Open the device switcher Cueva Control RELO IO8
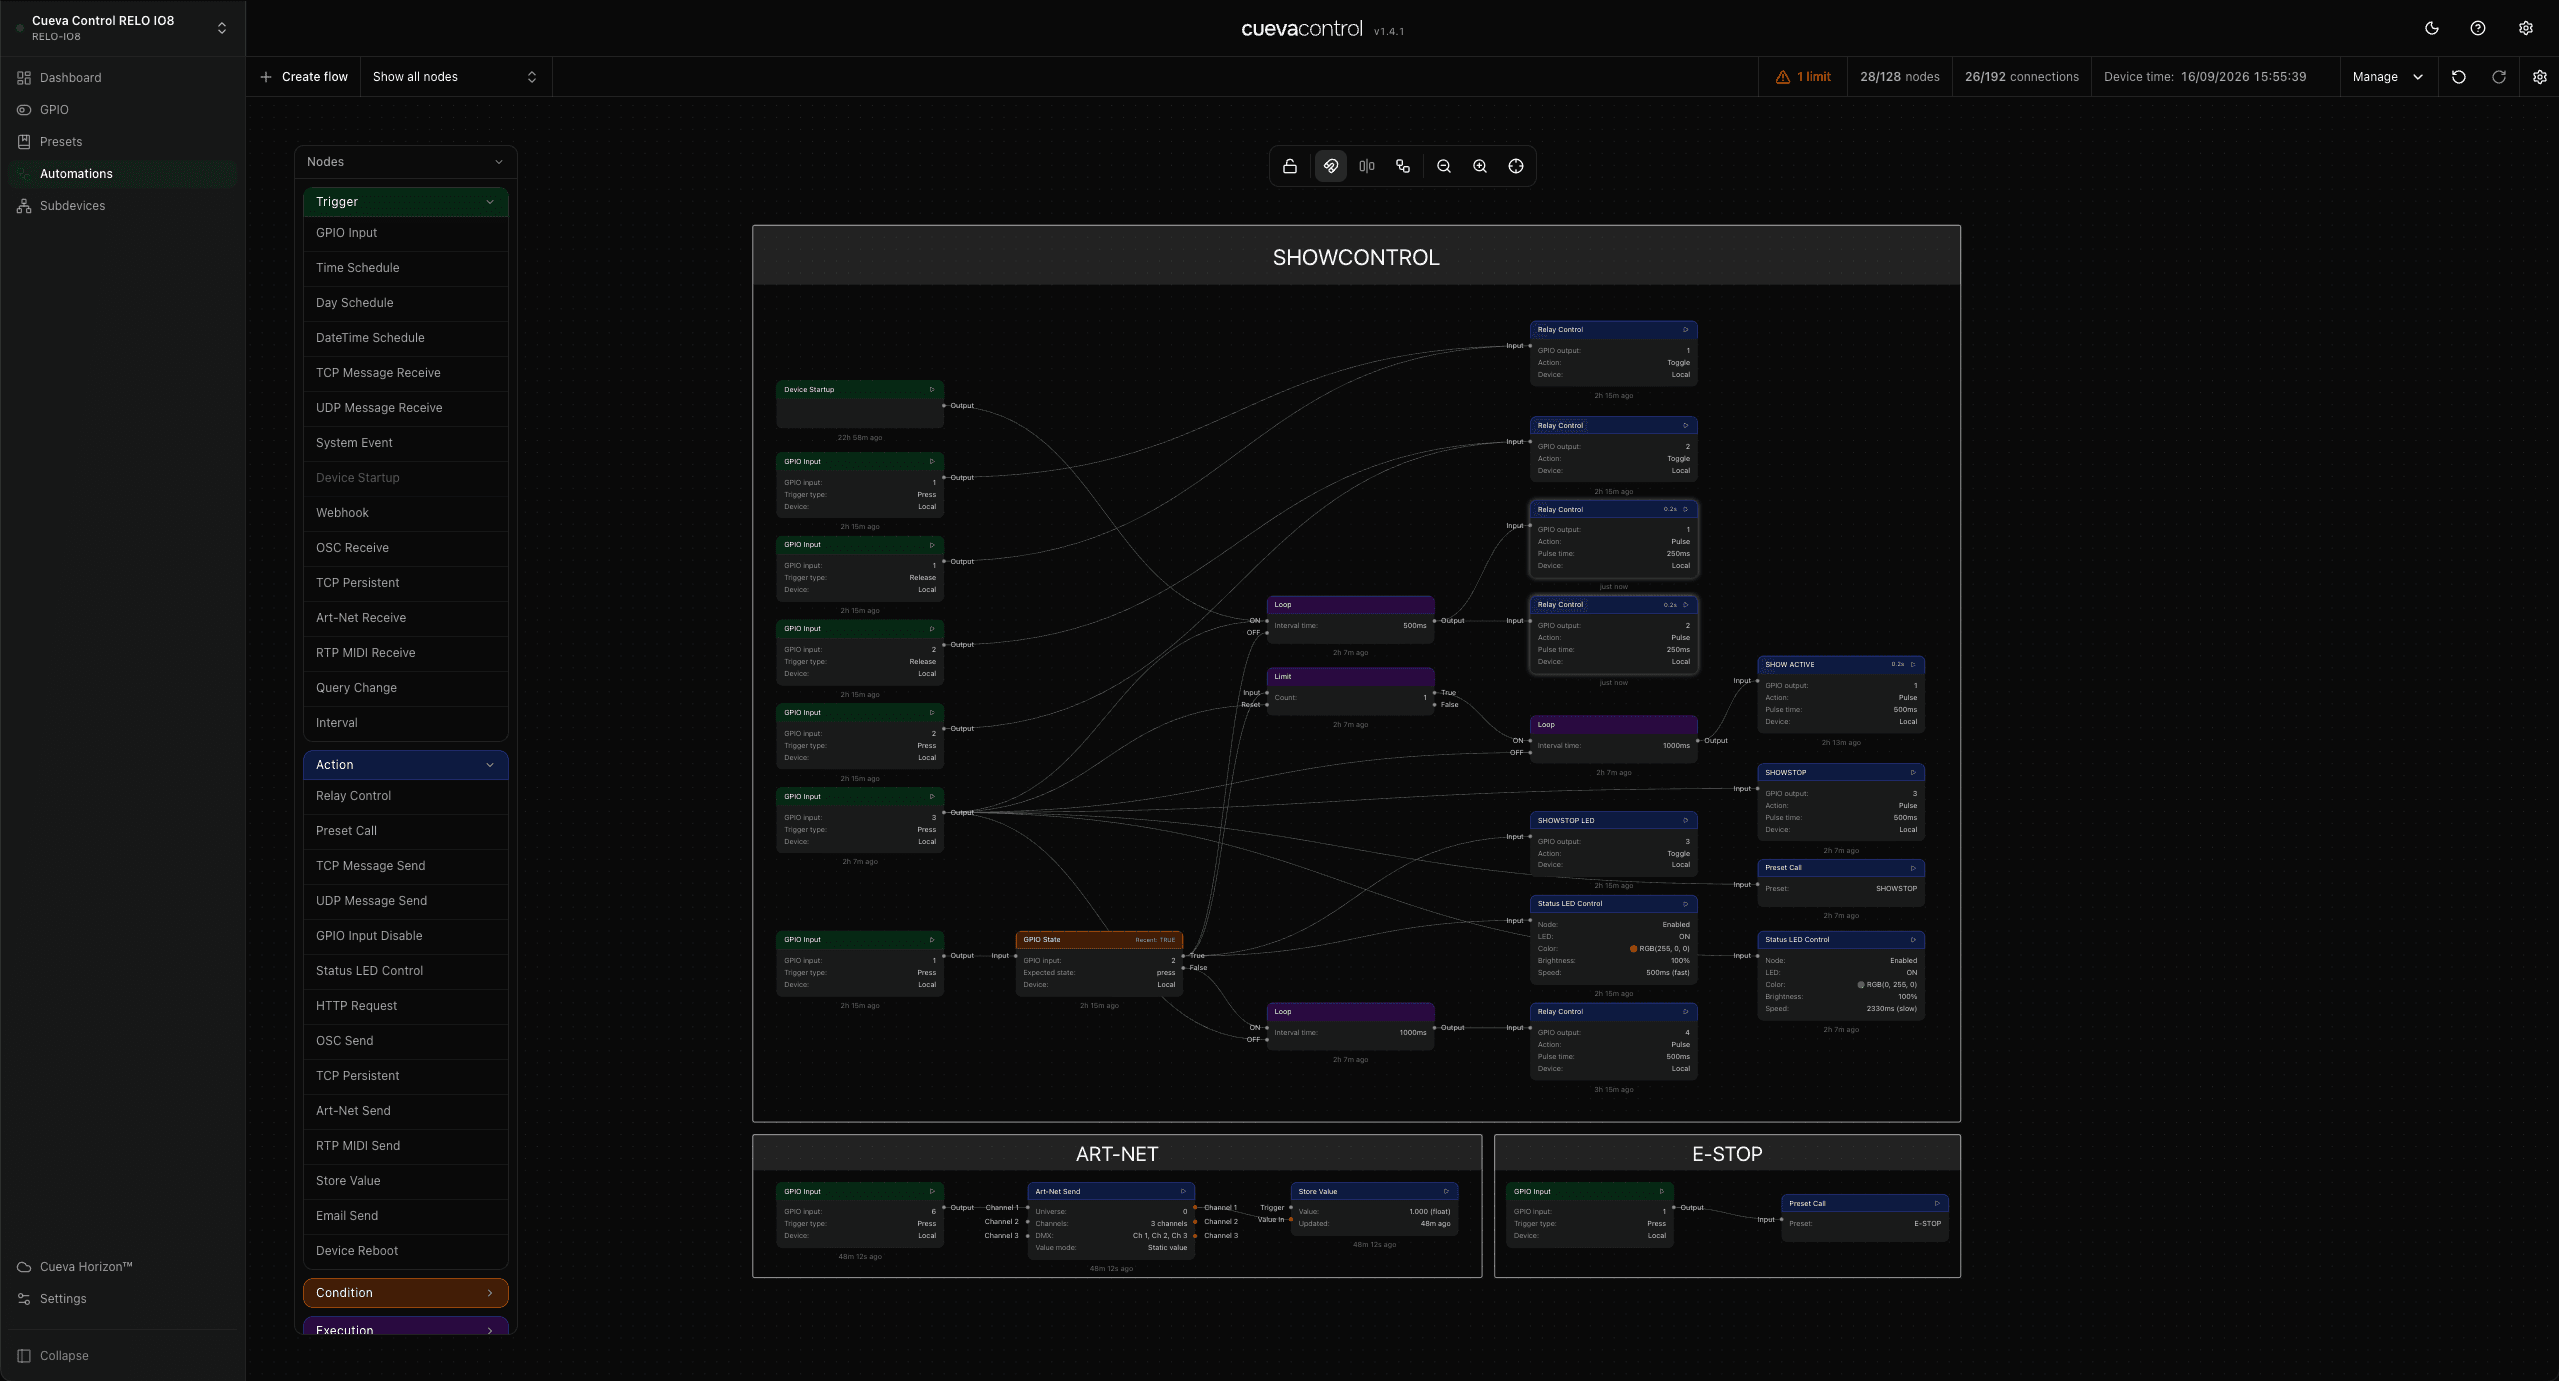Screen dimensions: 2559x1381 [123, 28]
